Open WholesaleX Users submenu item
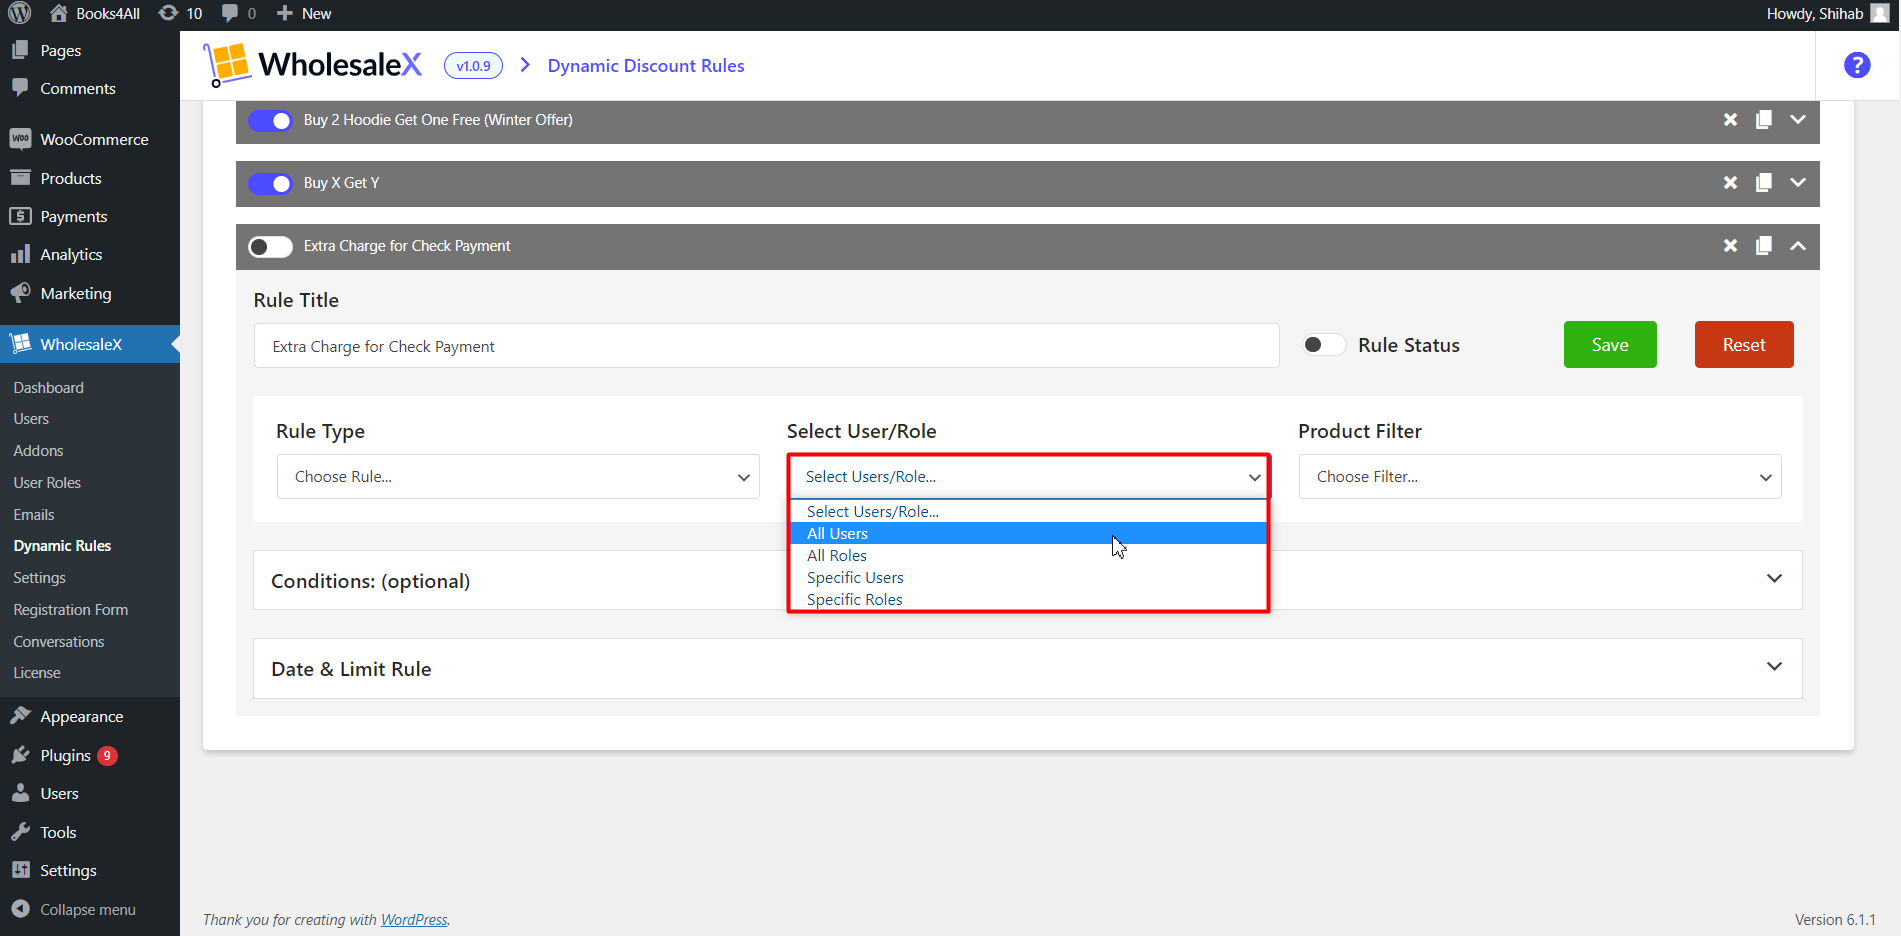1901x936 pixels. [x=31, y=419]
